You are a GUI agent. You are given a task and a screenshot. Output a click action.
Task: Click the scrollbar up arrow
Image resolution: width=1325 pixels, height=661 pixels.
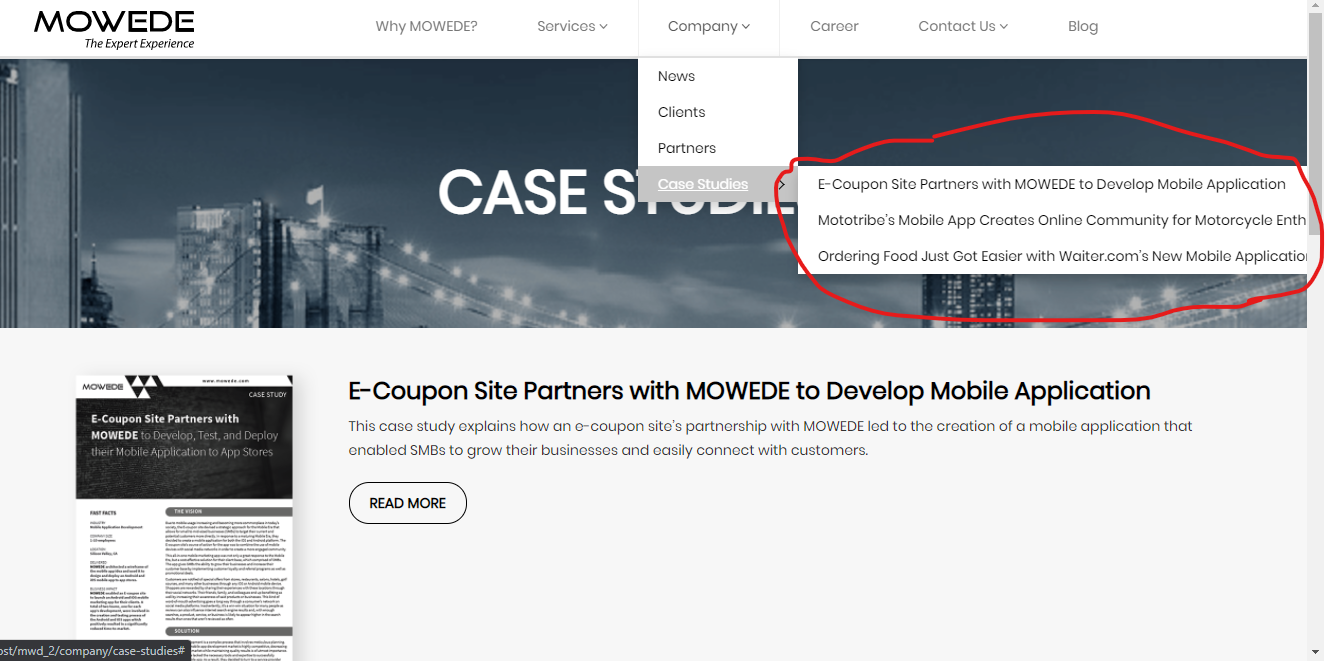click(x=1316, y=8)
